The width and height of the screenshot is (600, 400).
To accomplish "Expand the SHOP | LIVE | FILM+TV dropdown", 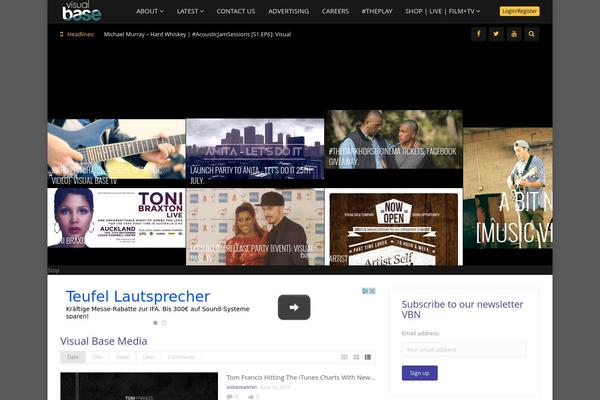I will pyautogui.click(x=442, y=11).
